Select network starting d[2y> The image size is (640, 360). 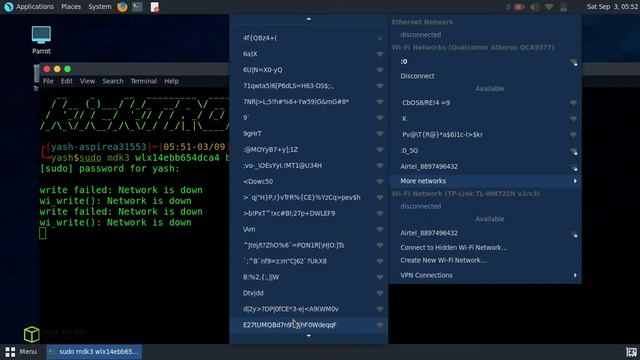[309, 309]
